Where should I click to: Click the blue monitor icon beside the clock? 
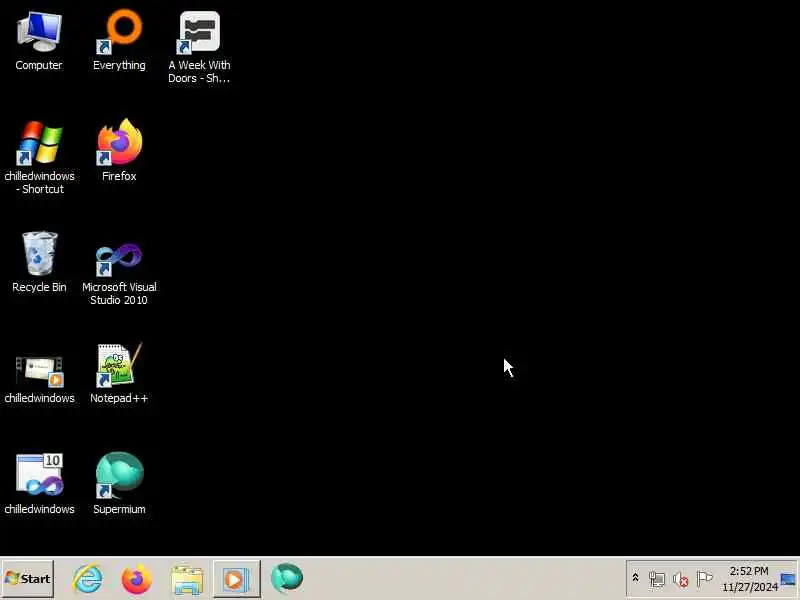[x=788, y=580]
